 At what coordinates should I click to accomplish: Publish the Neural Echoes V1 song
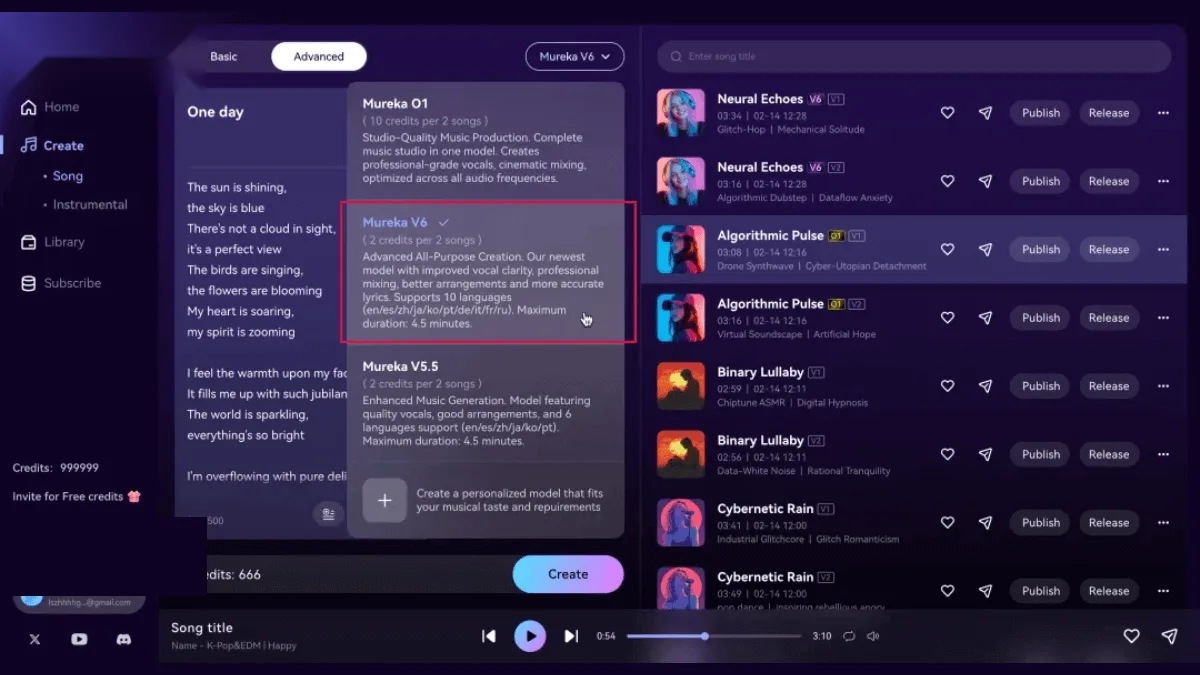[x=1041, y=113]
